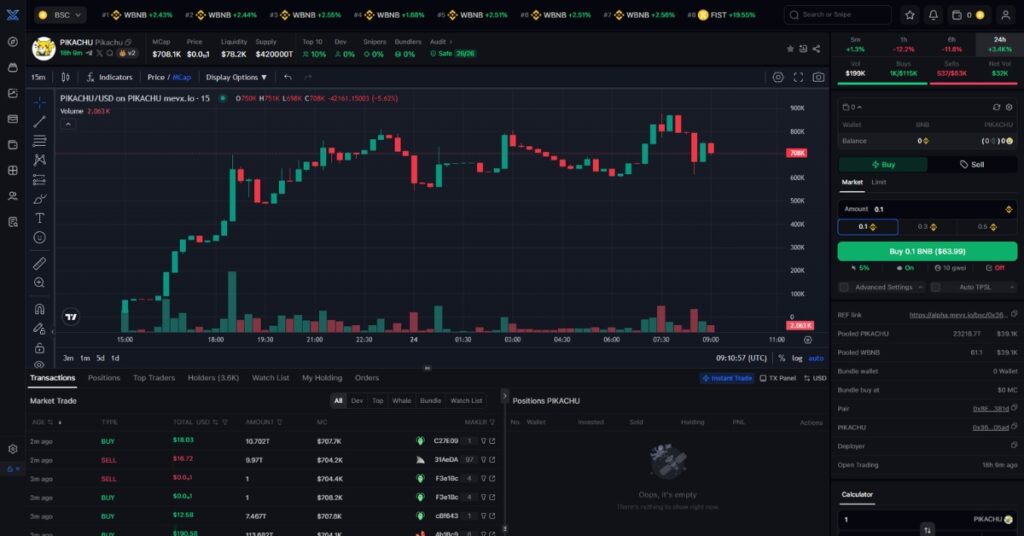1024x536 pixels.
Task: Share the PIKACHU token page
Action: (x=816, y=49)
